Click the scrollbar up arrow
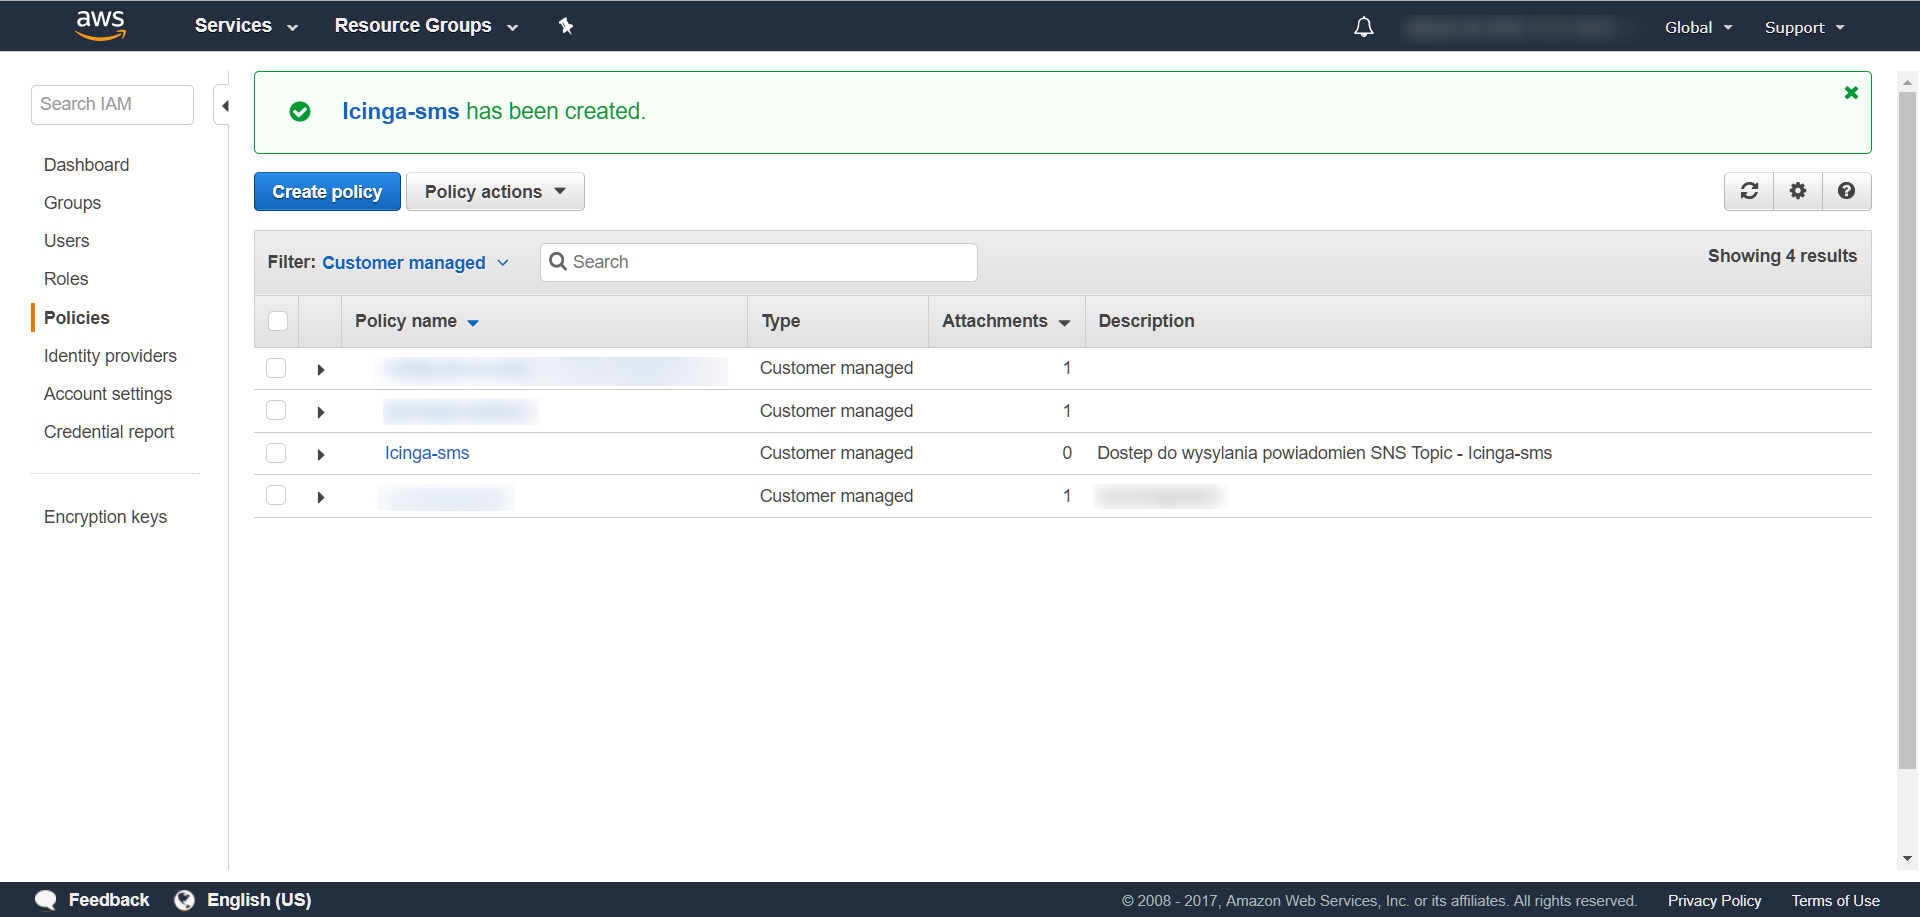 [1908, 82]
